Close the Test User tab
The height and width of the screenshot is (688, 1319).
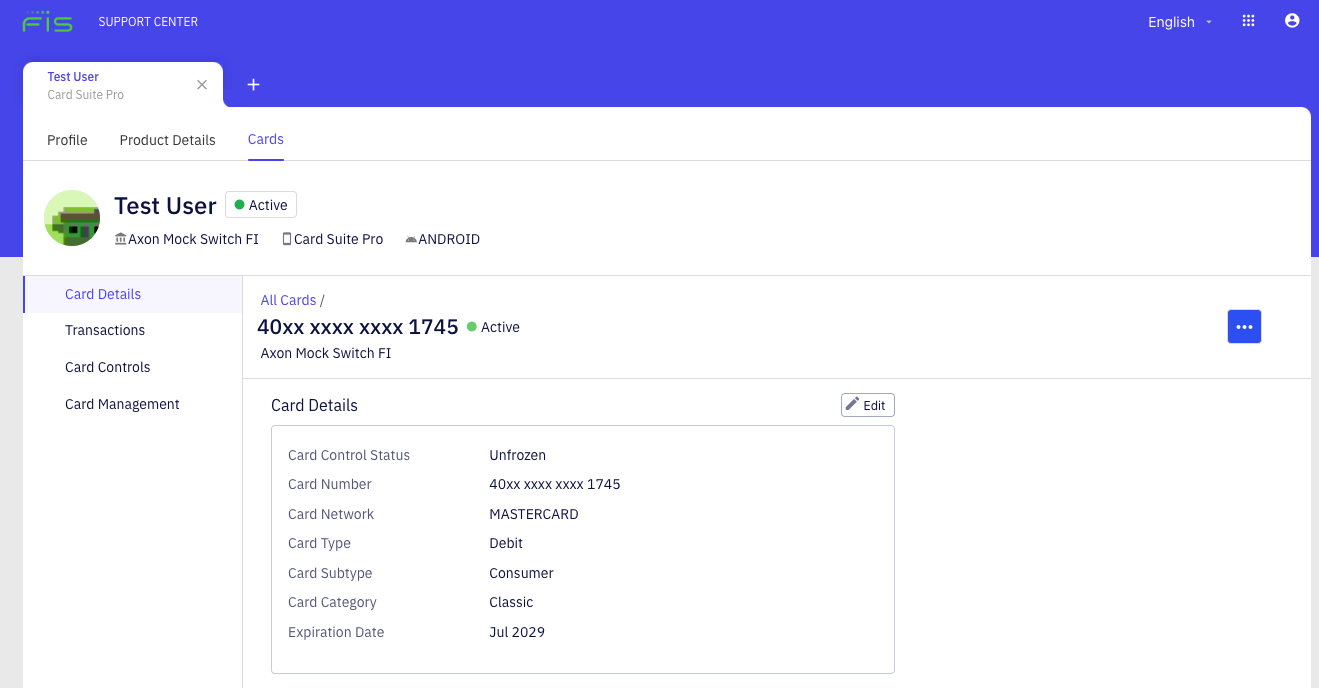[202, 84]
